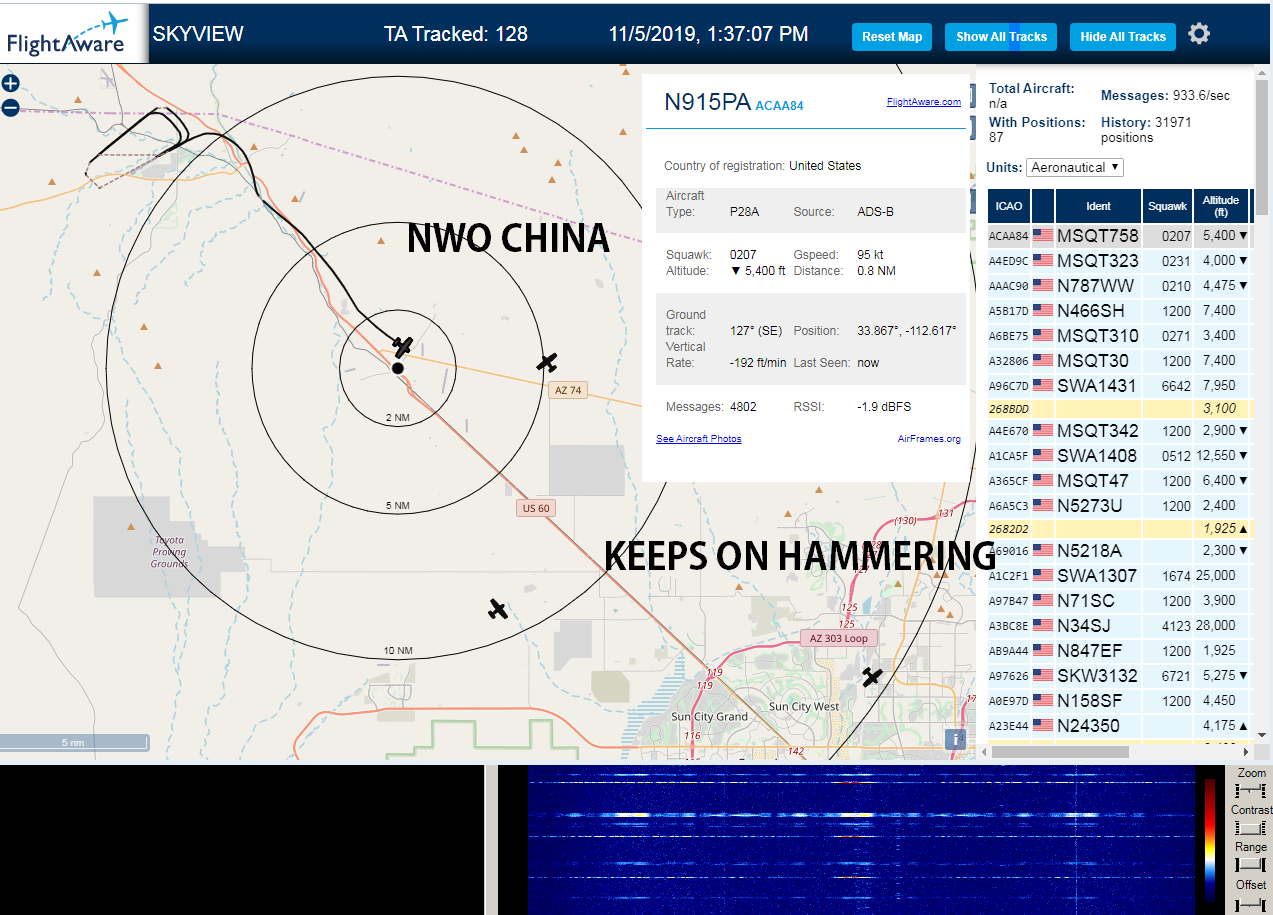This screenshot has width=1273, height=915.
Task: Open the Units dropdown
Action: click(x=1075, y=167)
